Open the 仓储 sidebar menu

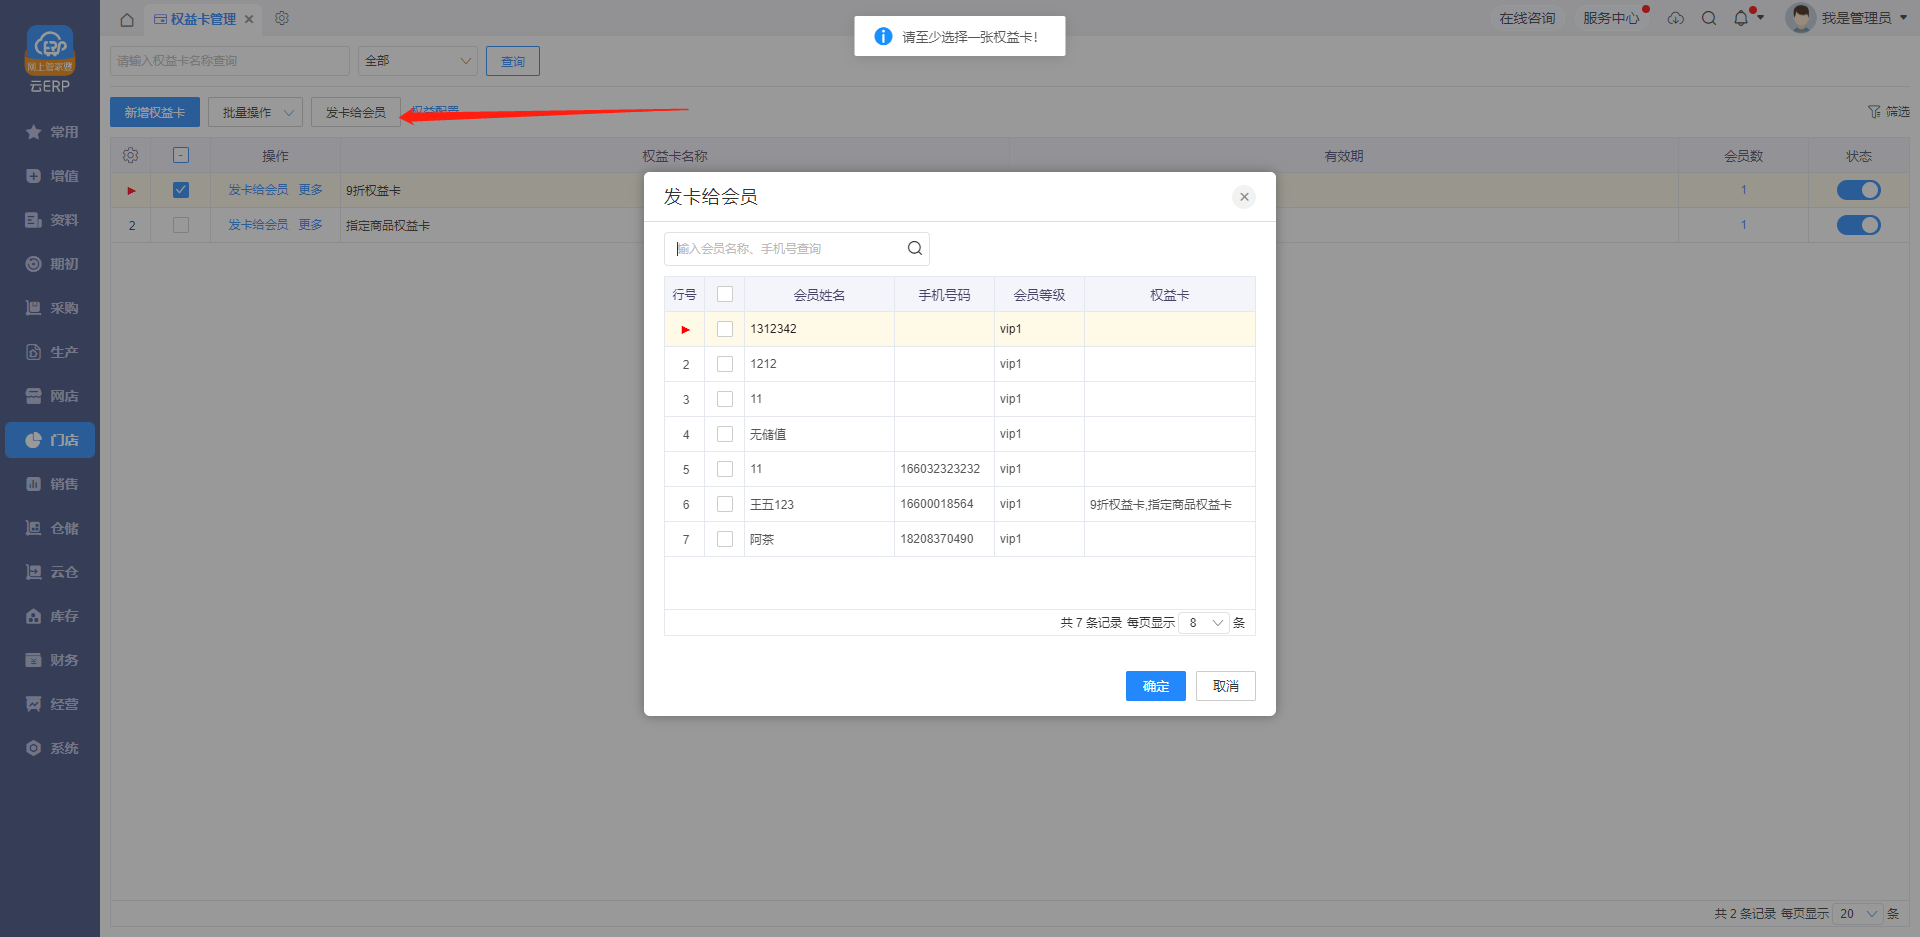(x=50, y=528)
